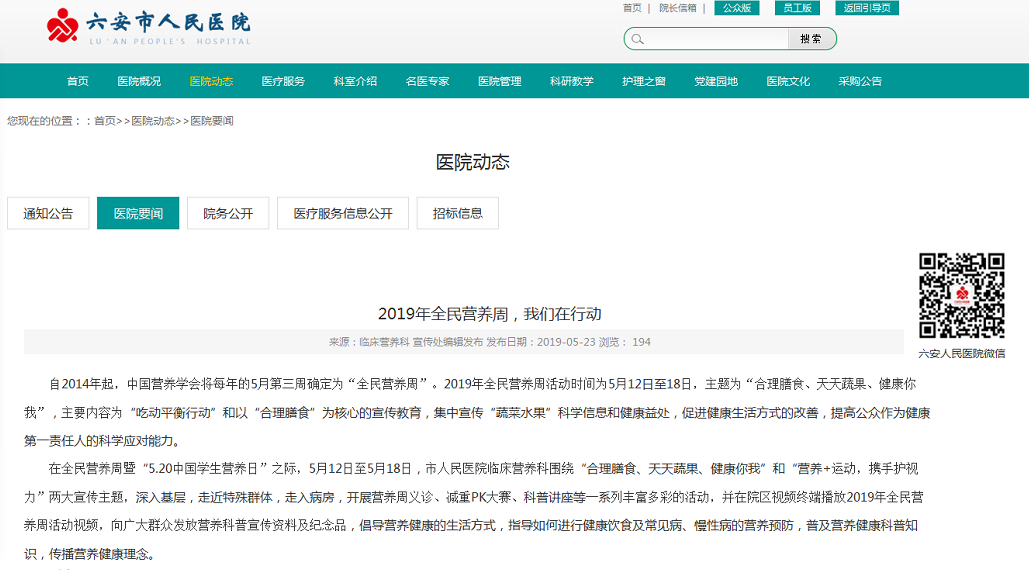Go to 名医专家 in the navigation bar
Image resolution: width=1029 pixels, height=570 pixels.
pyautogui.click(x=427, y=81)
